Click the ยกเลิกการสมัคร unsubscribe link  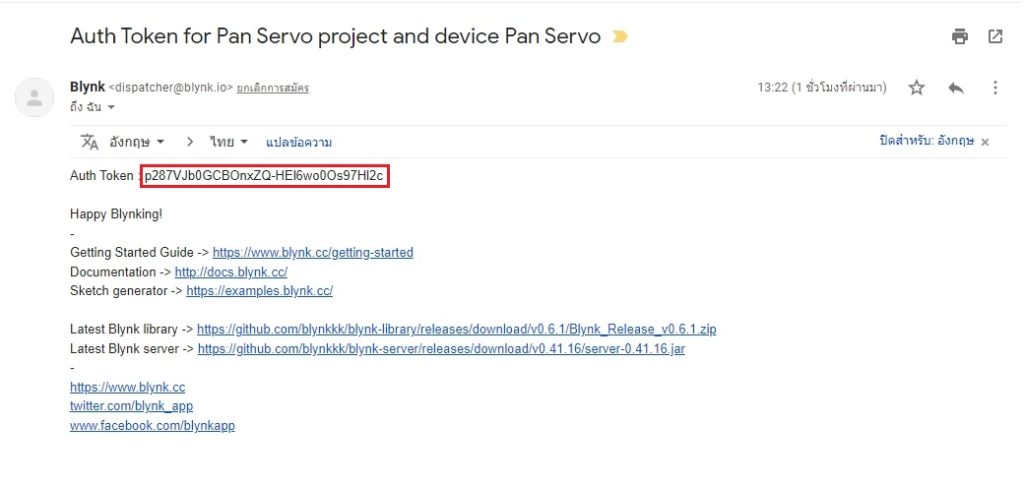tap(272, 87)
